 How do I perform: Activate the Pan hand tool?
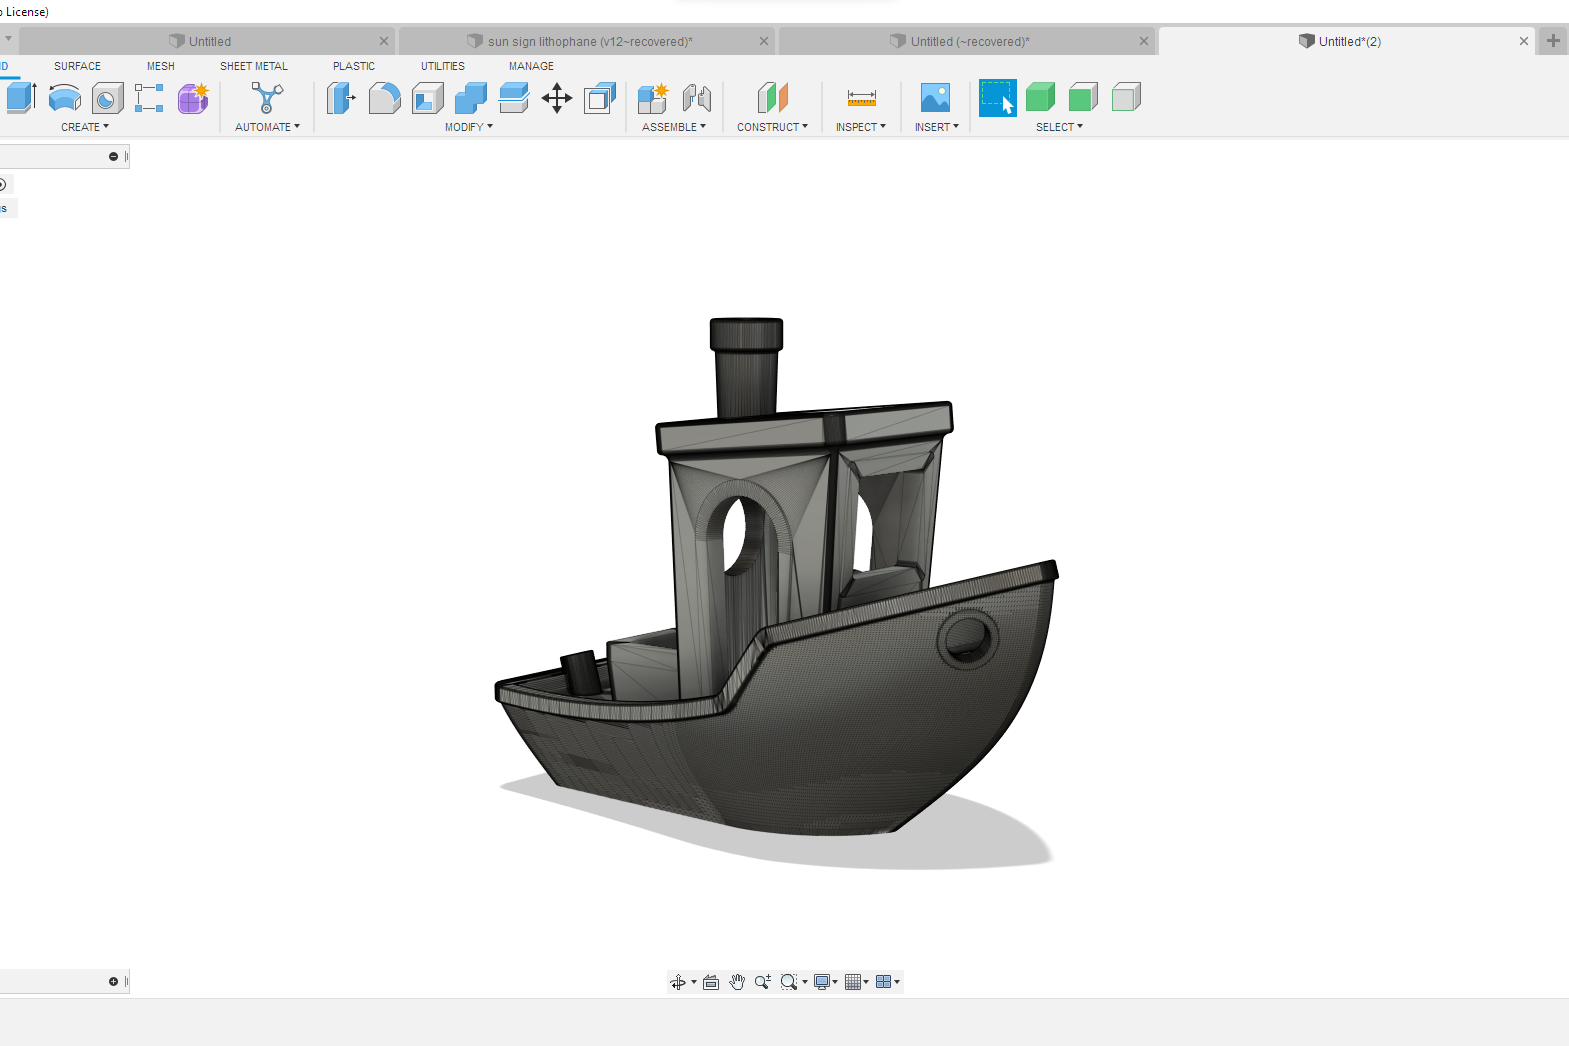[x=737, y=982]
